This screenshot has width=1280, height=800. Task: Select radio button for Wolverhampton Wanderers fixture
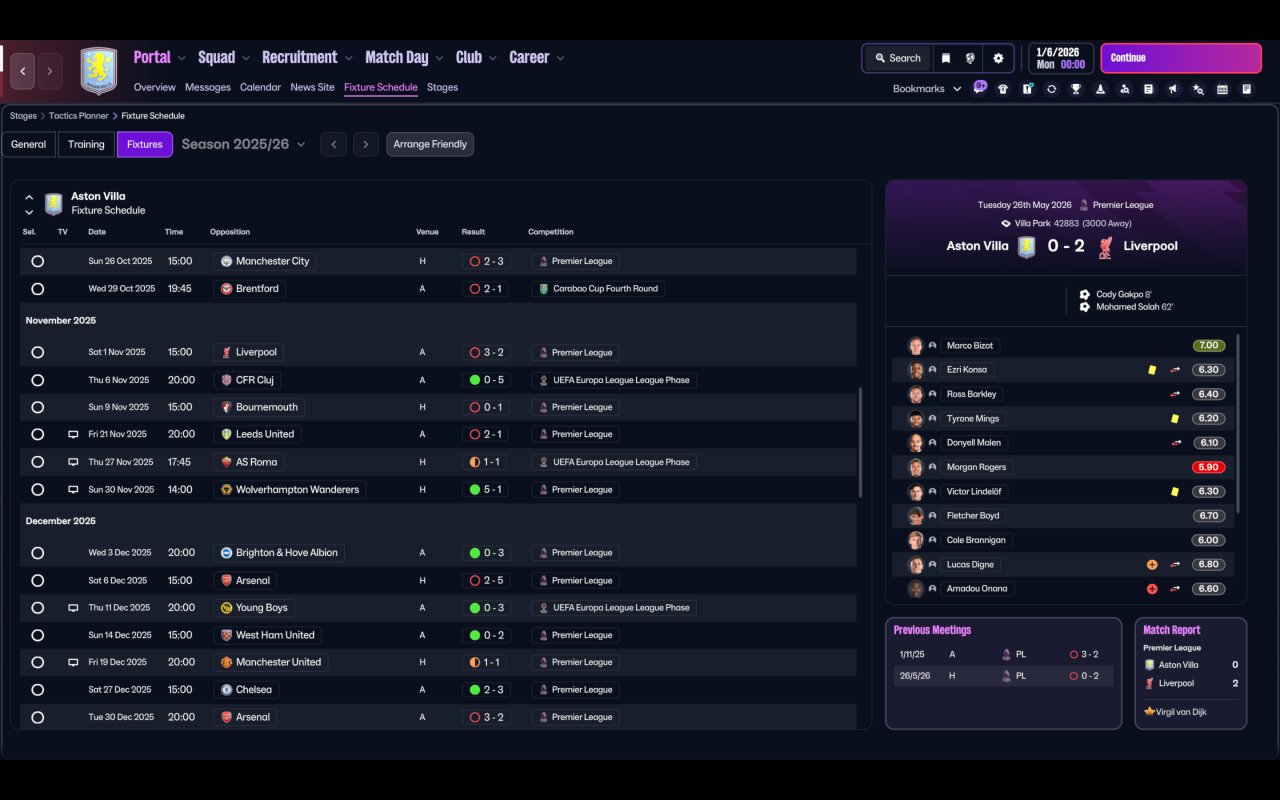coord(37,490)
